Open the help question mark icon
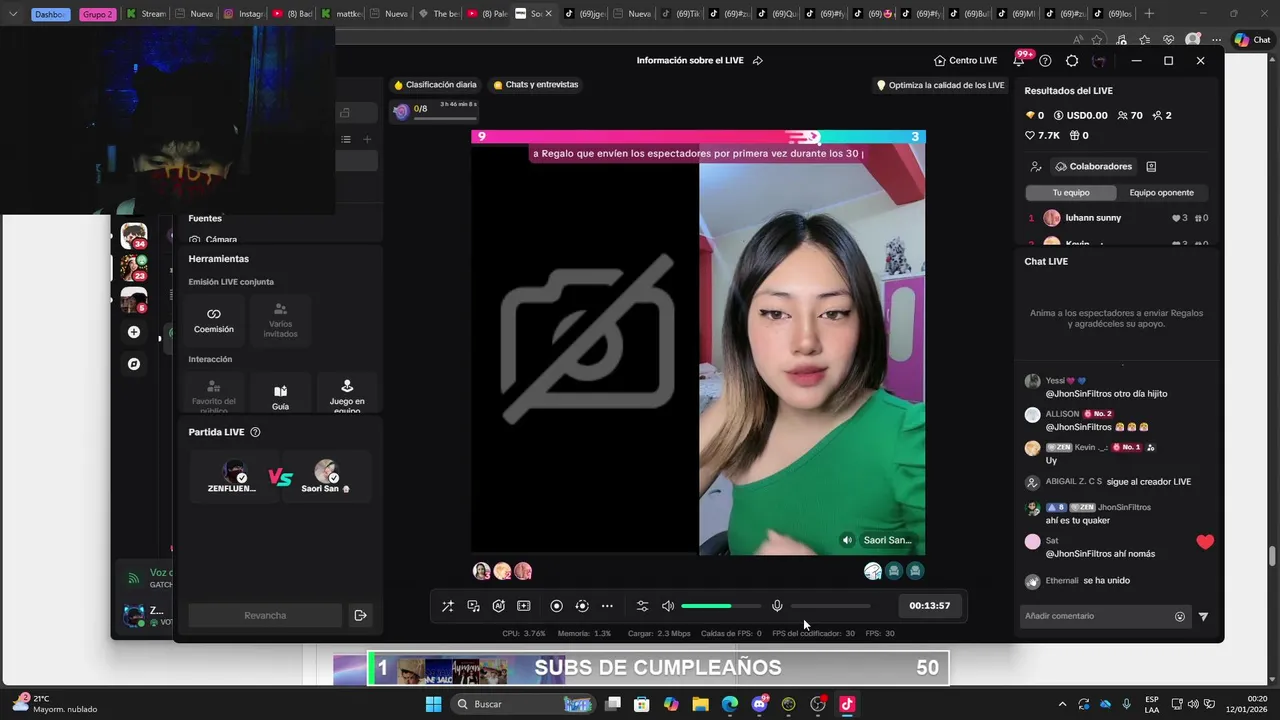1280x720 pixels. click(x=1045, y=61)
